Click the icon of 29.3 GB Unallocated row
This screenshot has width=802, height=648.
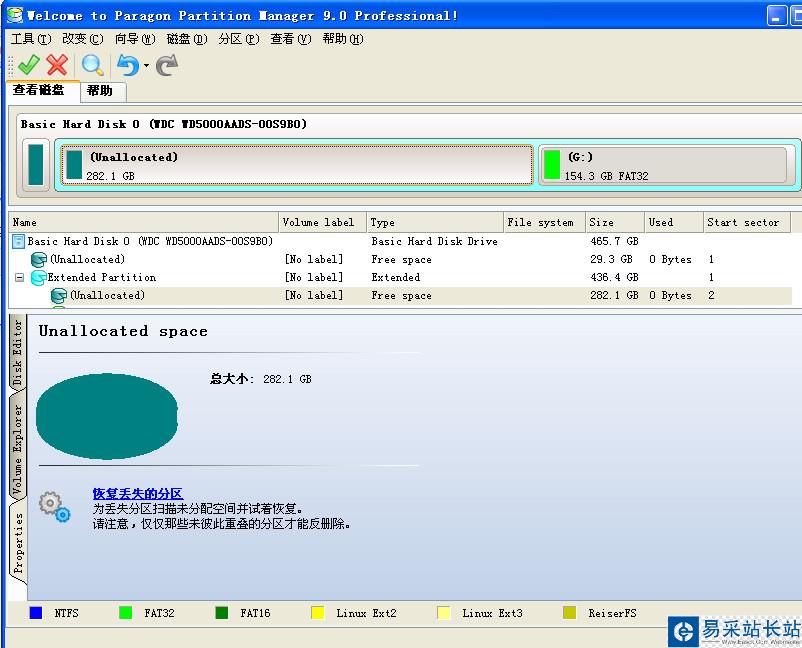39,260
